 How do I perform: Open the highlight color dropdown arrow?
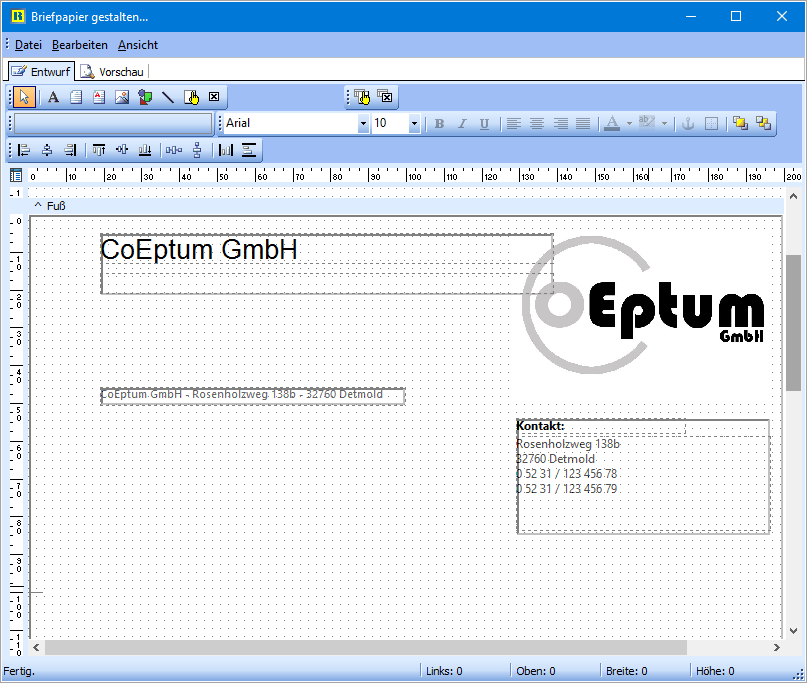[664, 124]
